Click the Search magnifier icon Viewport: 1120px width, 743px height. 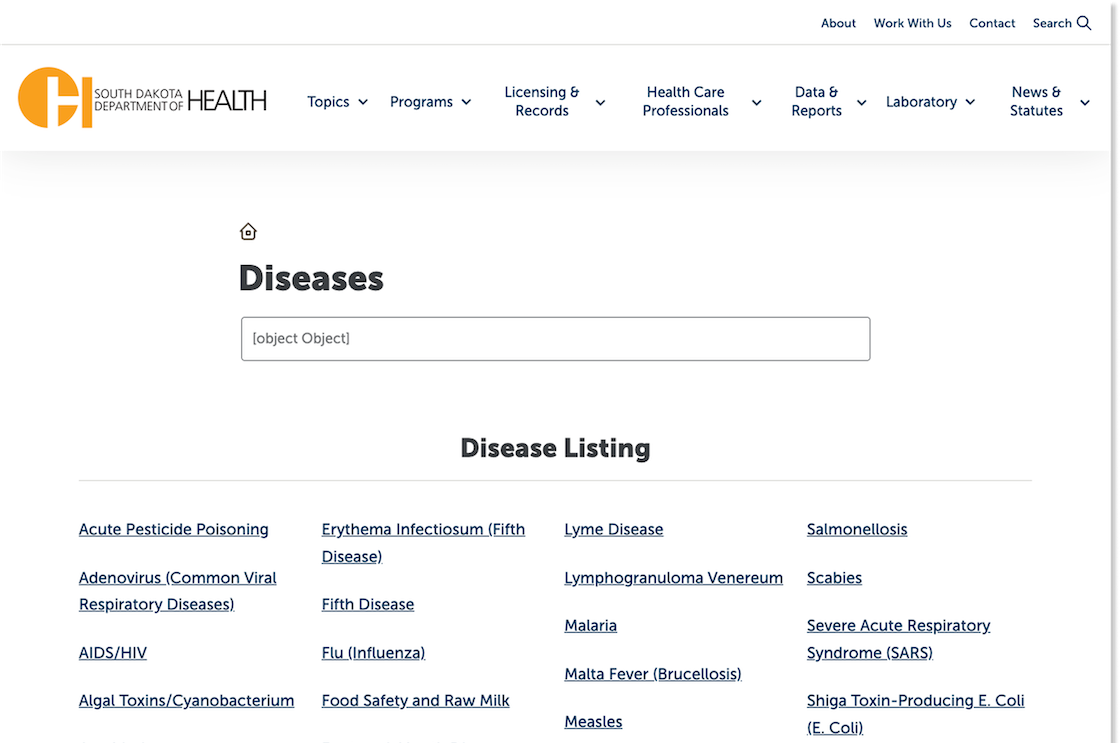click(x=1084, y=23)
